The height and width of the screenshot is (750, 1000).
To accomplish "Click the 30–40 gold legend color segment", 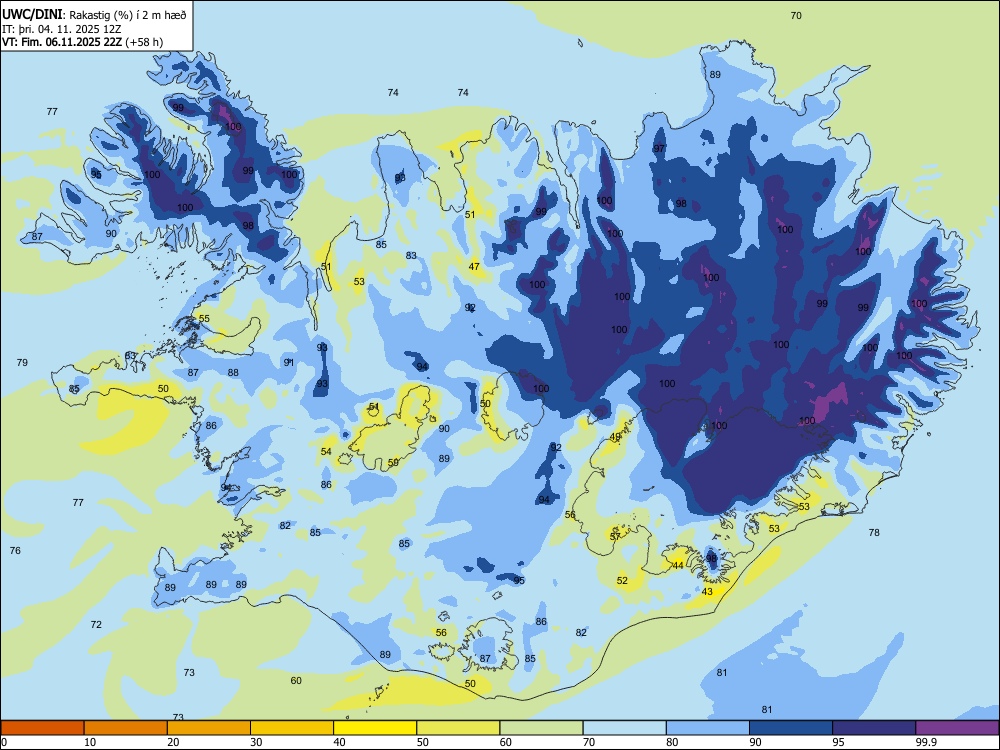I will coord(292,728).
